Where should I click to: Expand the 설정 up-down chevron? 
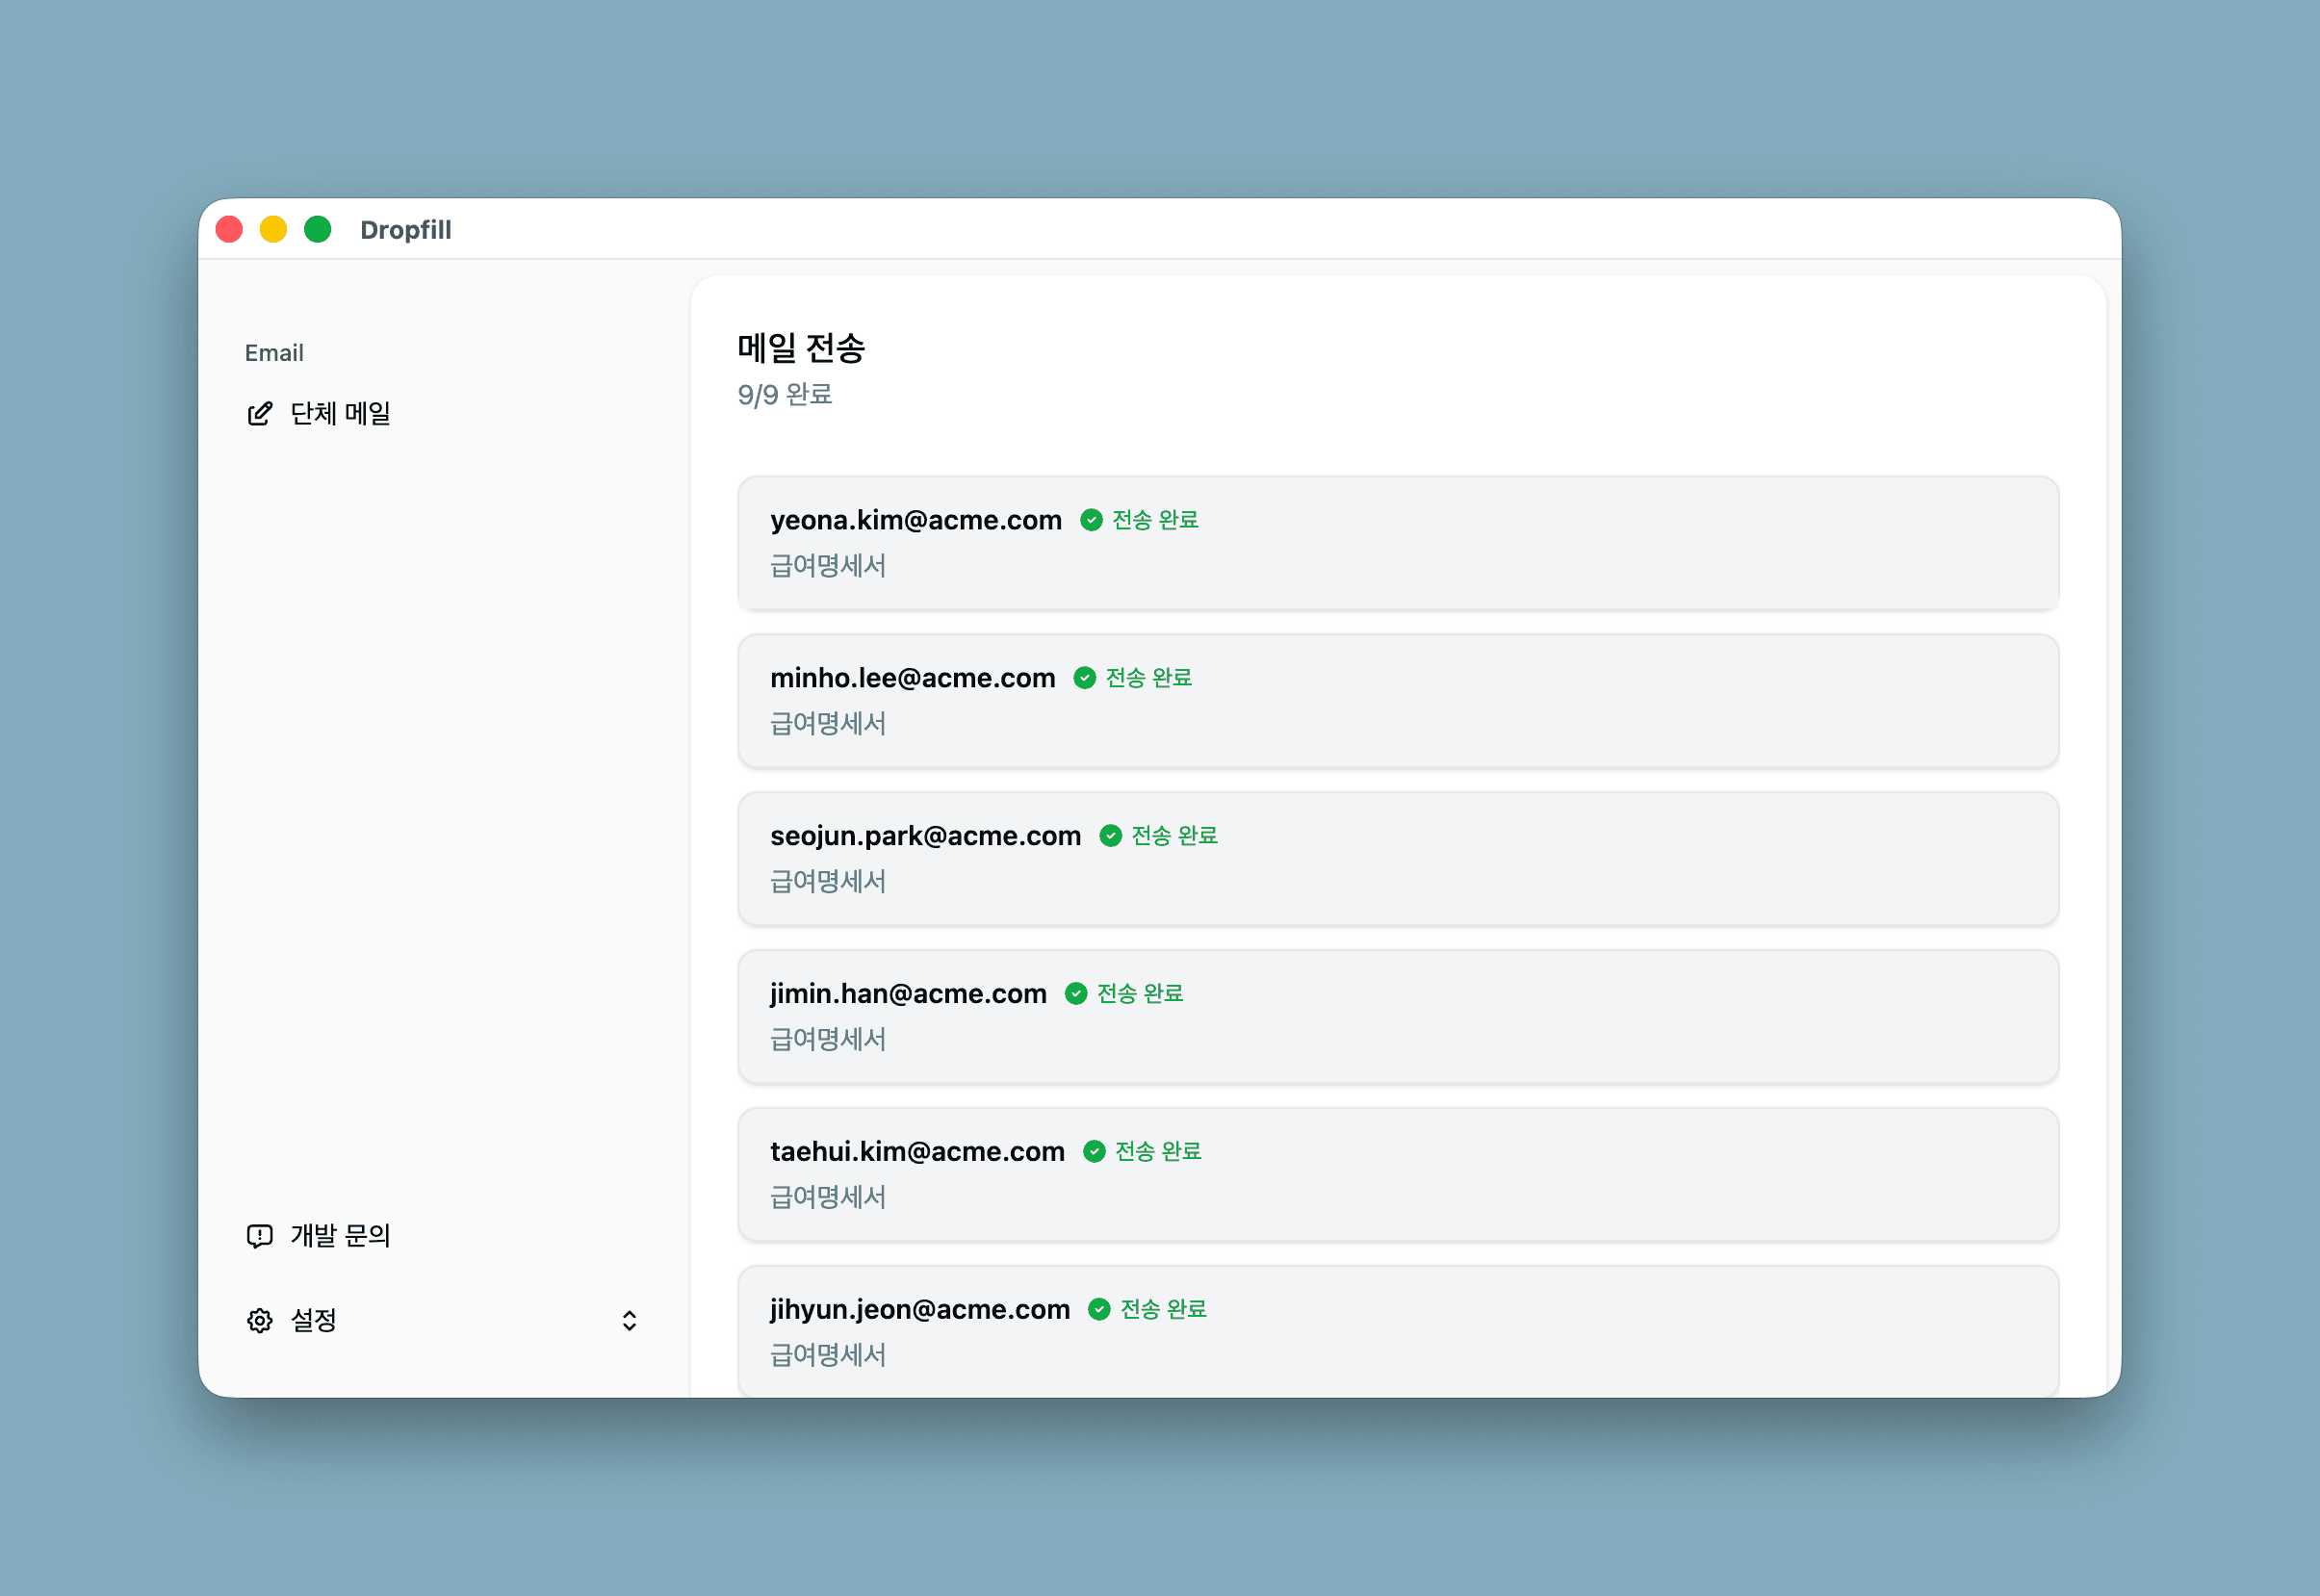click(629, 1321)
